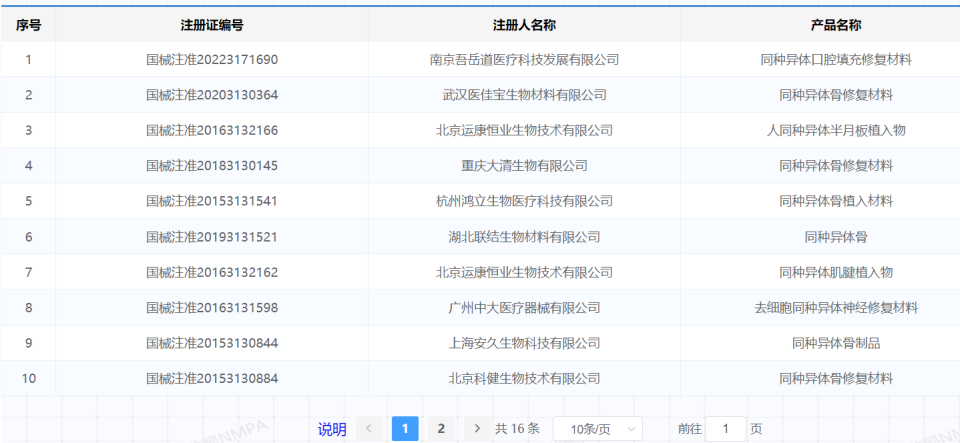Screen dimensions: 960x443
Task: Click 同种异体骨修复材料 in row 4
Action: coord(836,166)
